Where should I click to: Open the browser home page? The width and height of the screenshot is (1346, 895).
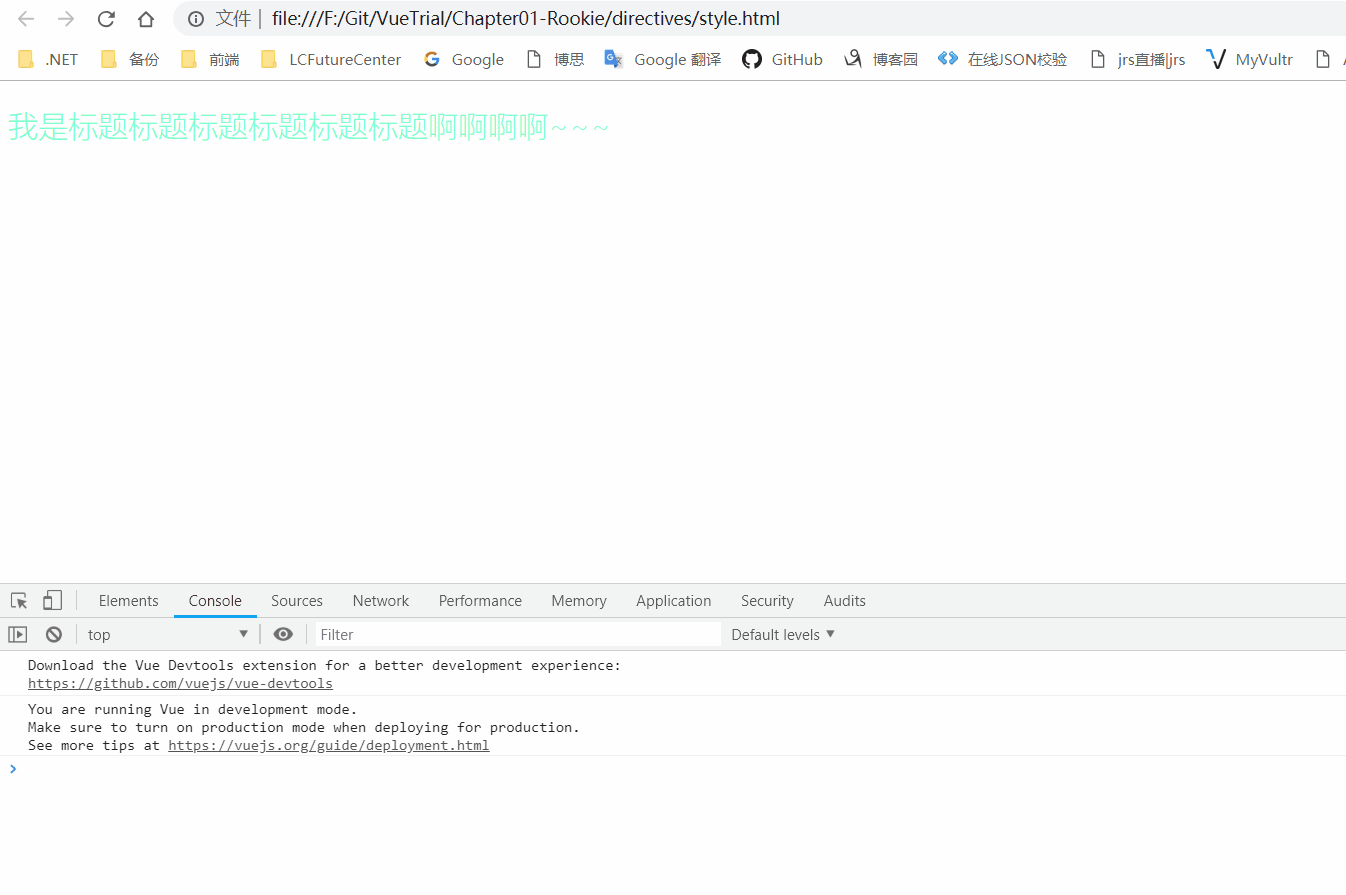click(146, 19)
